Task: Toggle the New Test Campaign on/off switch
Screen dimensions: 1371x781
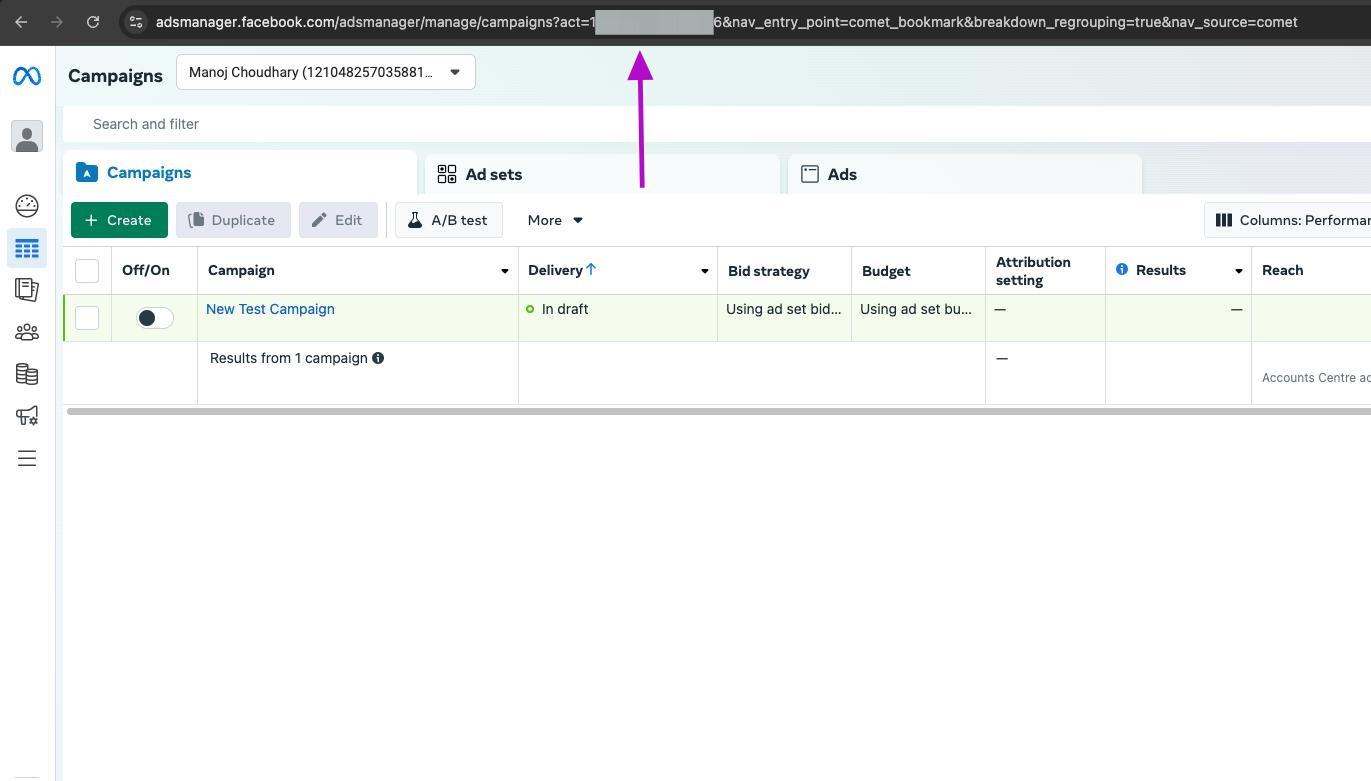Action: tap(155, 318)
